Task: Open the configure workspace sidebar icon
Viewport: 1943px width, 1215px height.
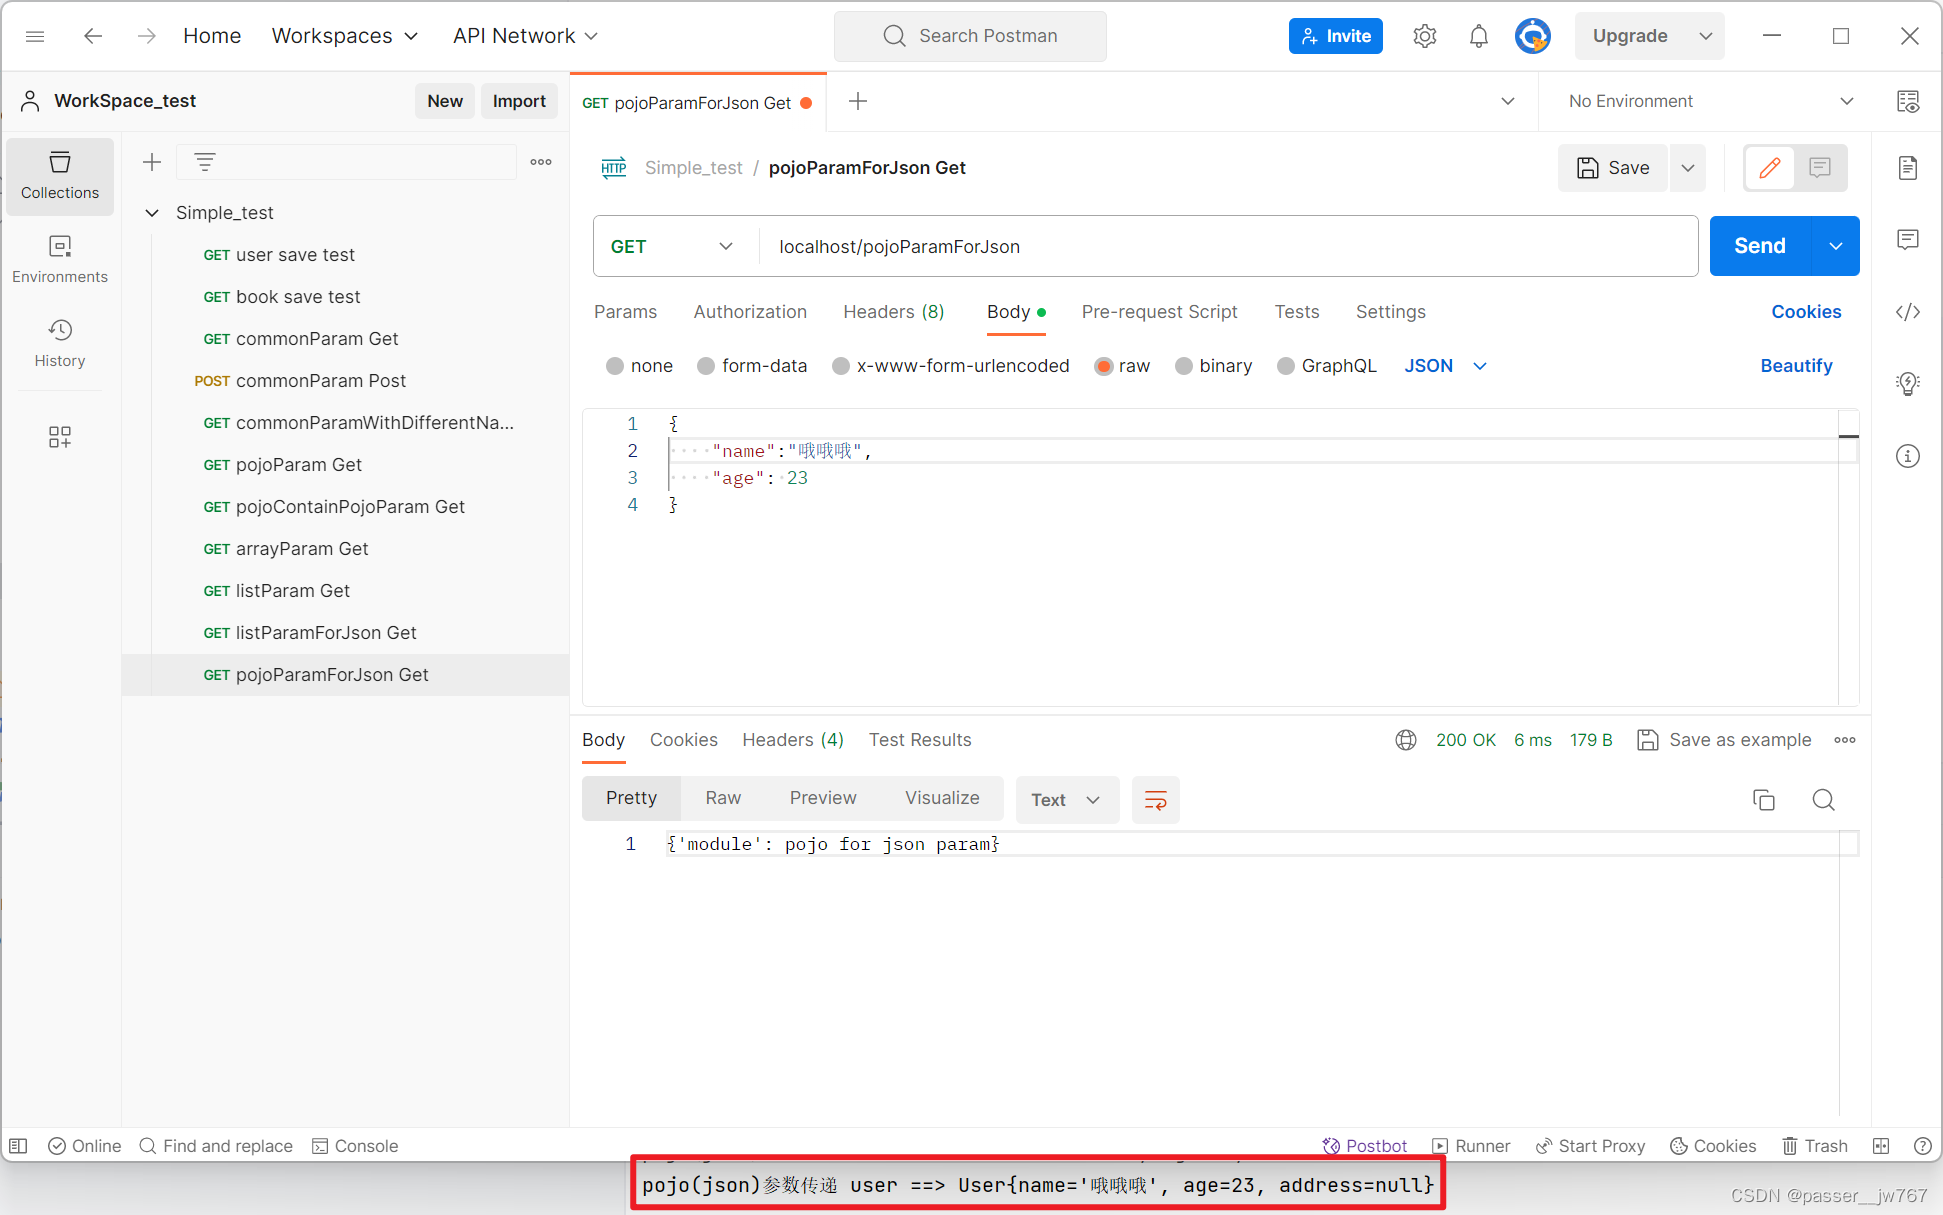Action: [x=60, y=437]
